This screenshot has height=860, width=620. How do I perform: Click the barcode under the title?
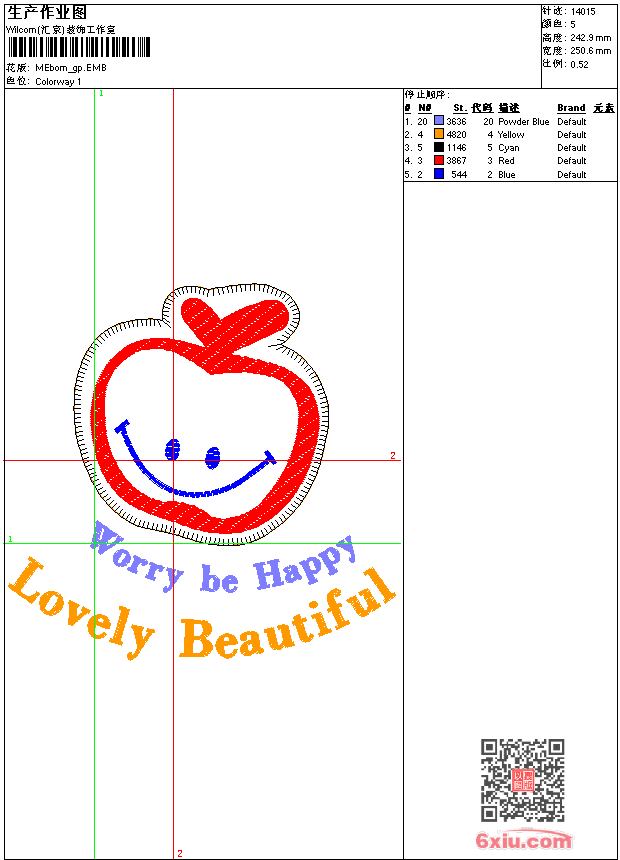[78, 47]
